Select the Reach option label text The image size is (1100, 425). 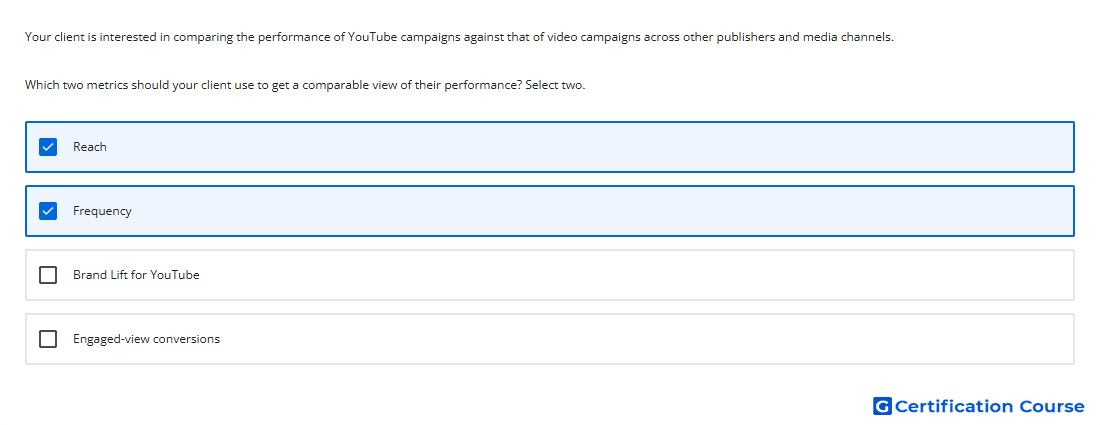click(90, 147)
